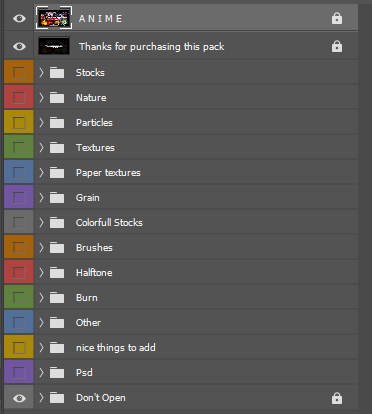Screen dimensions: 372x414
Task: Select the Paper textures group
Action: click(196, 172)
